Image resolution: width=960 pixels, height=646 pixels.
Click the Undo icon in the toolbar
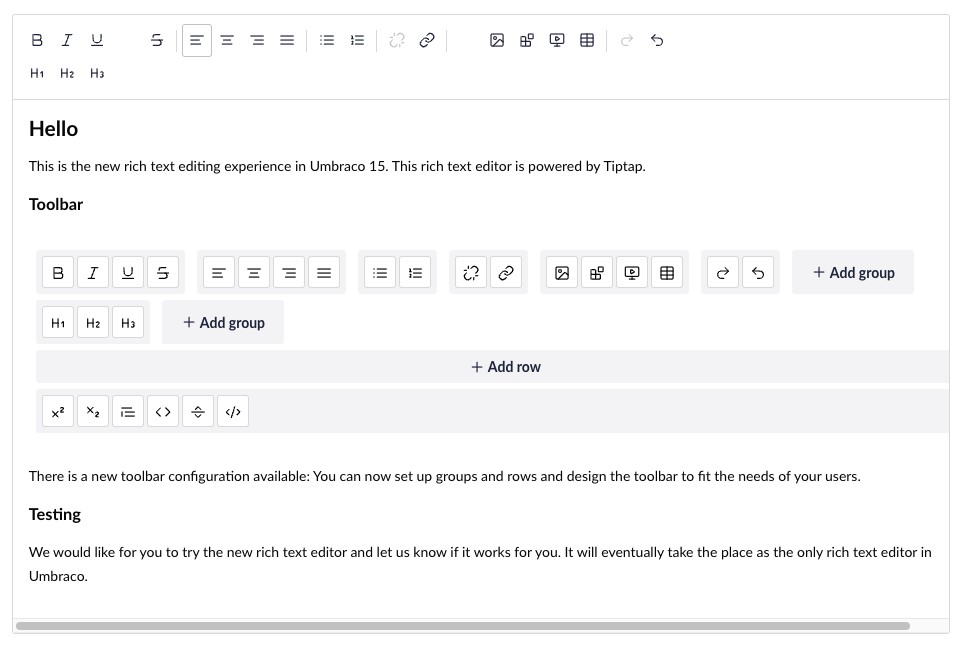657,40
